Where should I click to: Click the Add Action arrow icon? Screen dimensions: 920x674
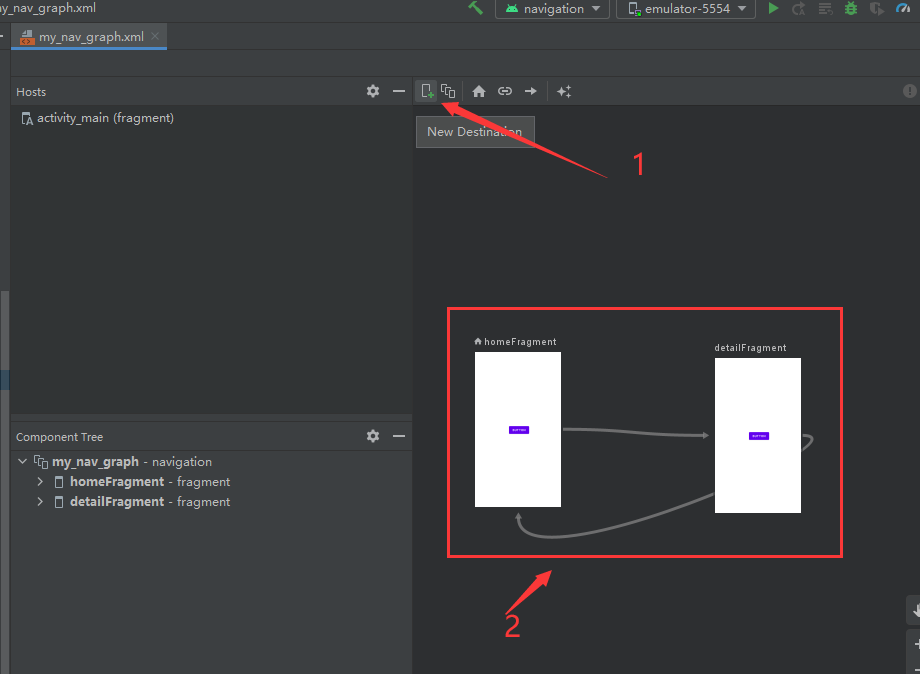click(530, 92)
